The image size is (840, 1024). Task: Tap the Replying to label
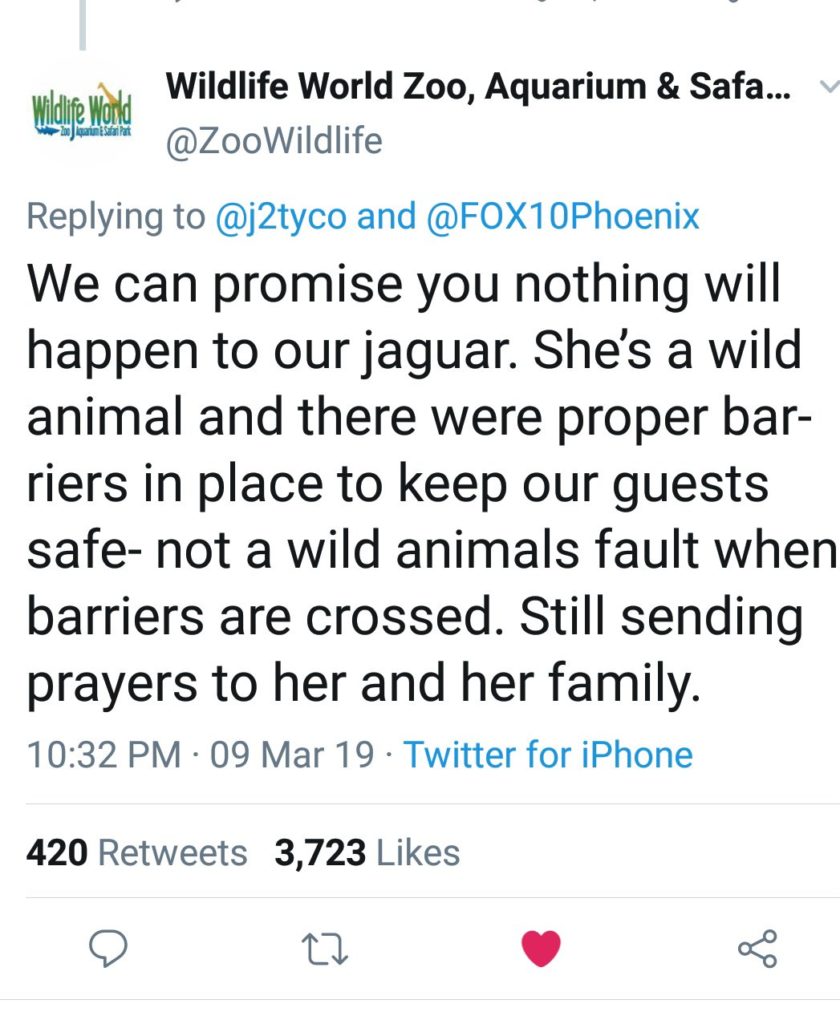[116, 216]
